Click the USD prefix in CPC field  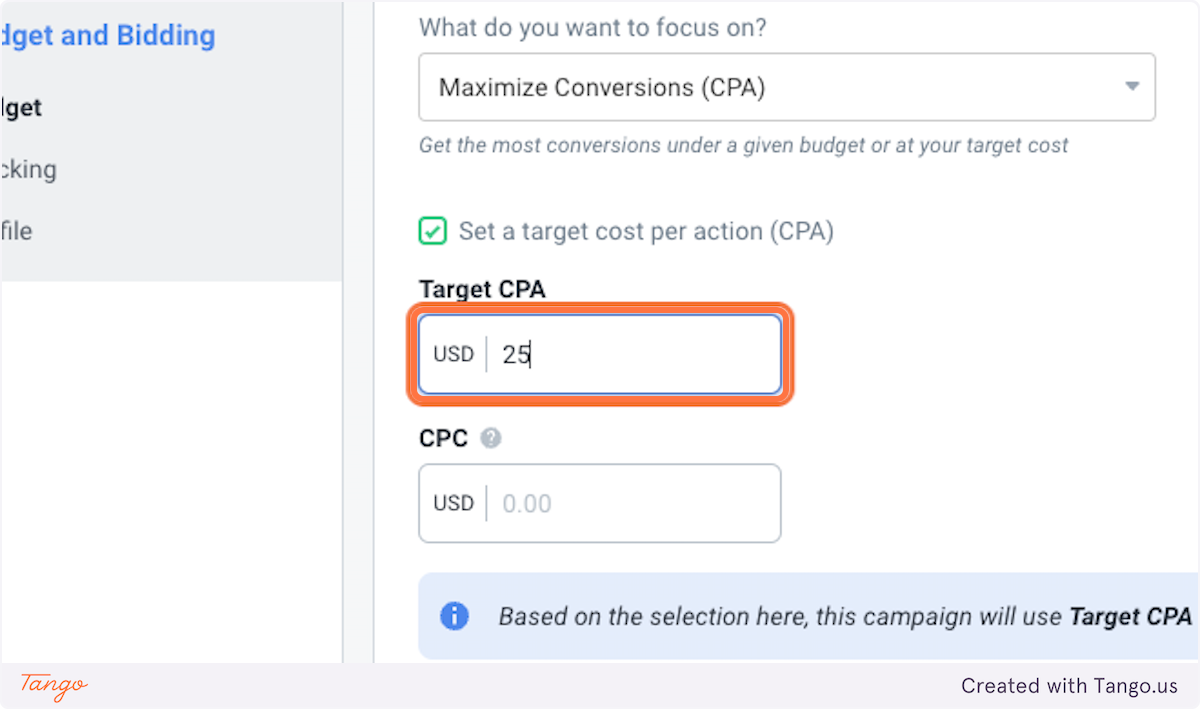[x=453, y=503]
